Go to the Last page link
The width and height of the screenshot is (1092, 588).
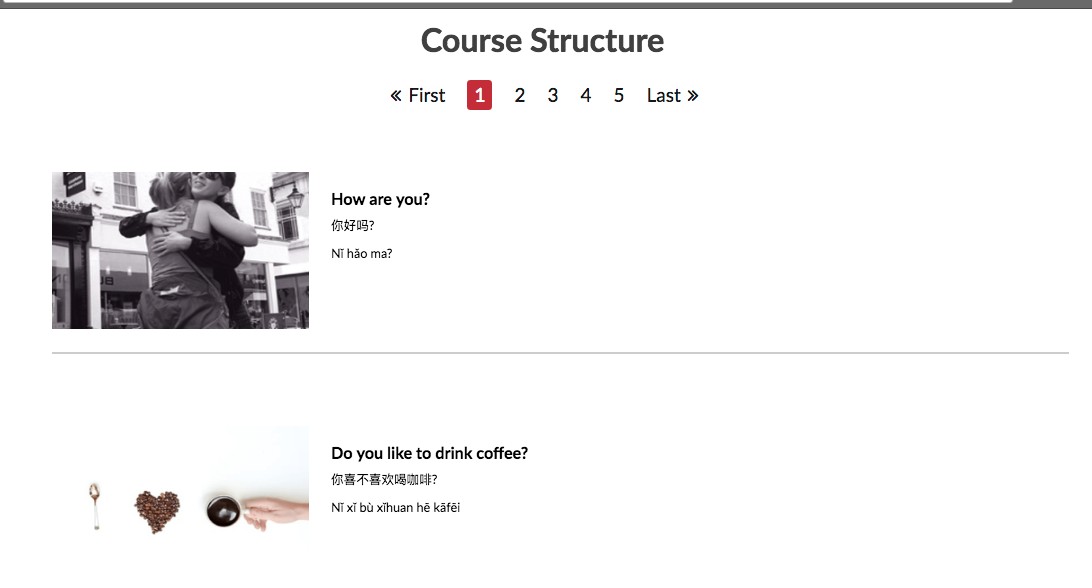[x=672, y=95]
